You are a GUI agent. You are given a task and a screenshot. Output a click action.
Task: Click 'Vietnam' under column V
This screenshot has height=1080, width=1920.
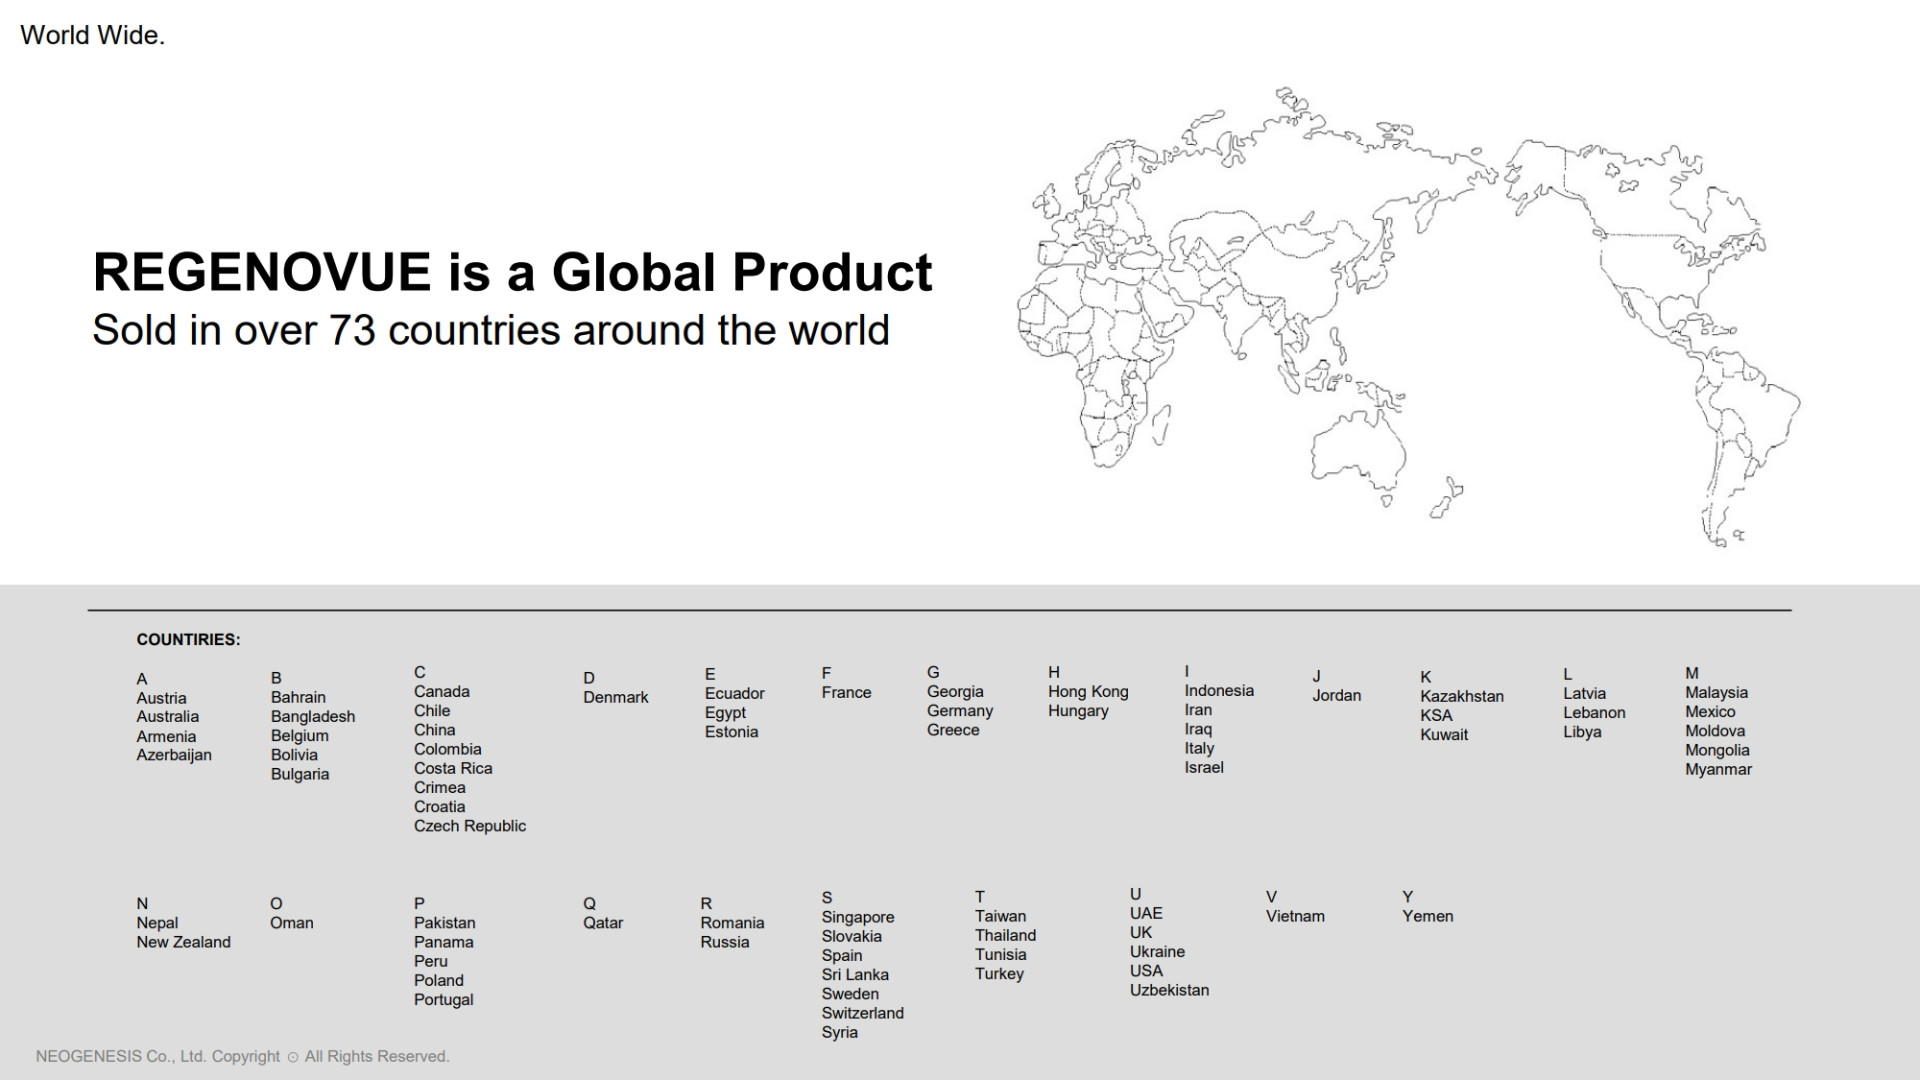coord(1296,916)
